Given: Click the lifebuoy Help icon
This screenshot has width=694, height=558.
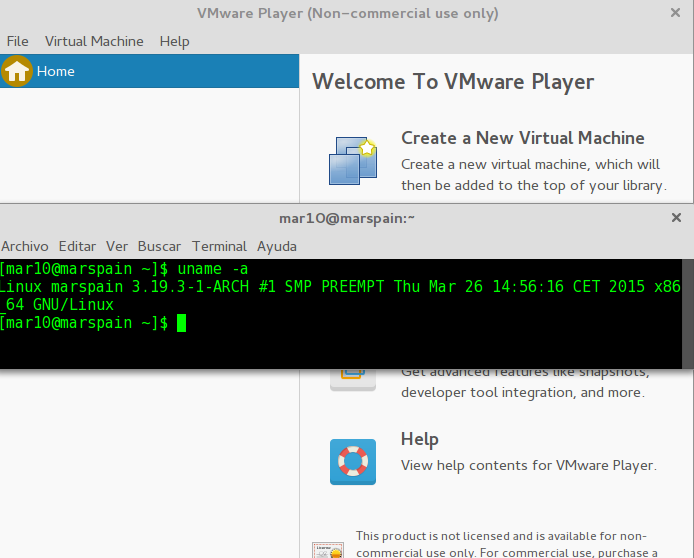Looking at the screenshot, I should coord(353,461).
